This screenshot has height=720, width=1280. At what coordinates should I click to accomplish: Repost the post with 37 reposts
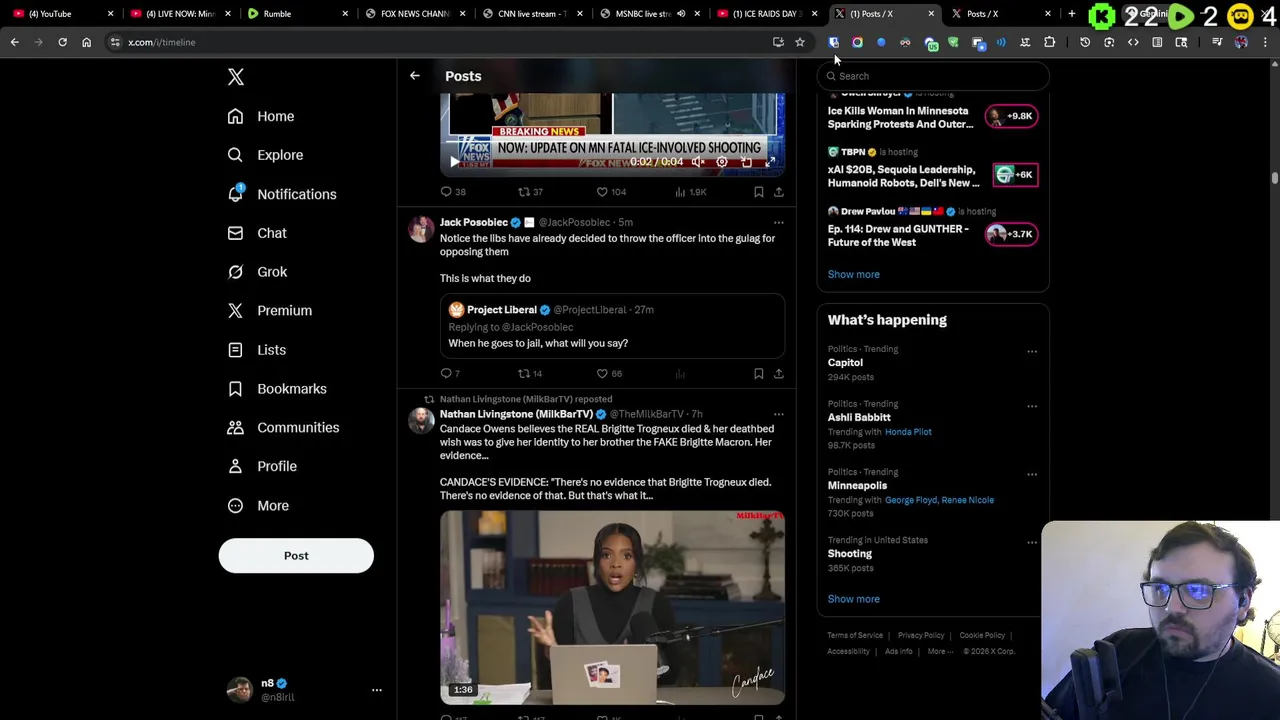pyautogui.click(x=530, y=192)
